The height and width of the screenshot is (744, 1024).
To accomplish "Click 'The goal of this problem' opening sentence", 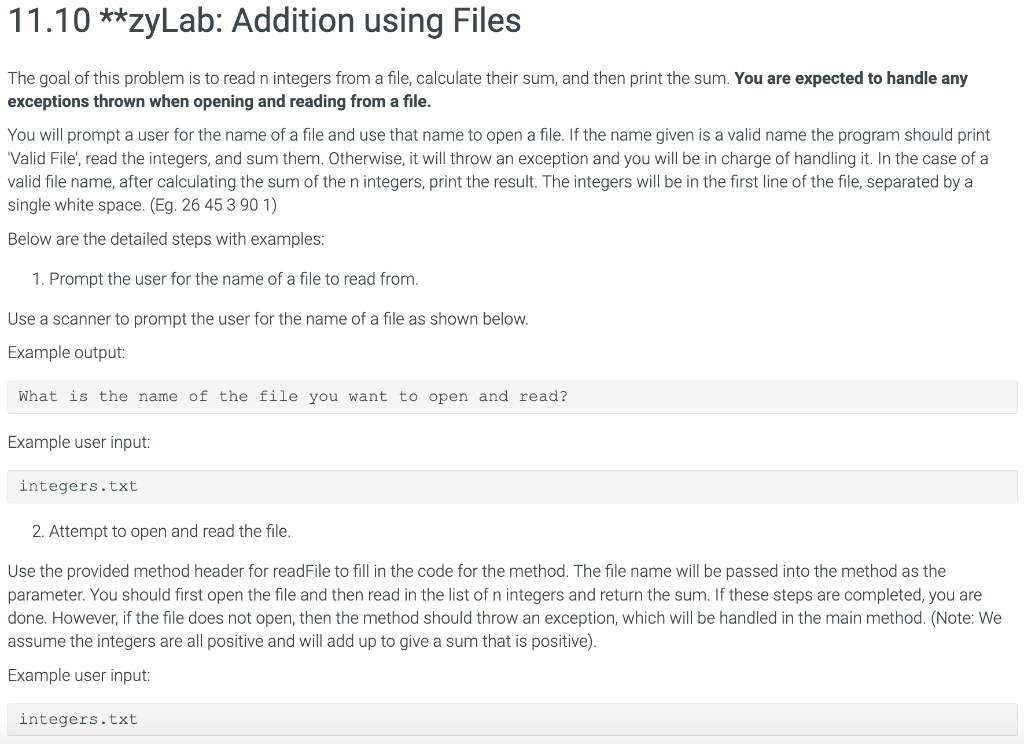I will 369,78.
